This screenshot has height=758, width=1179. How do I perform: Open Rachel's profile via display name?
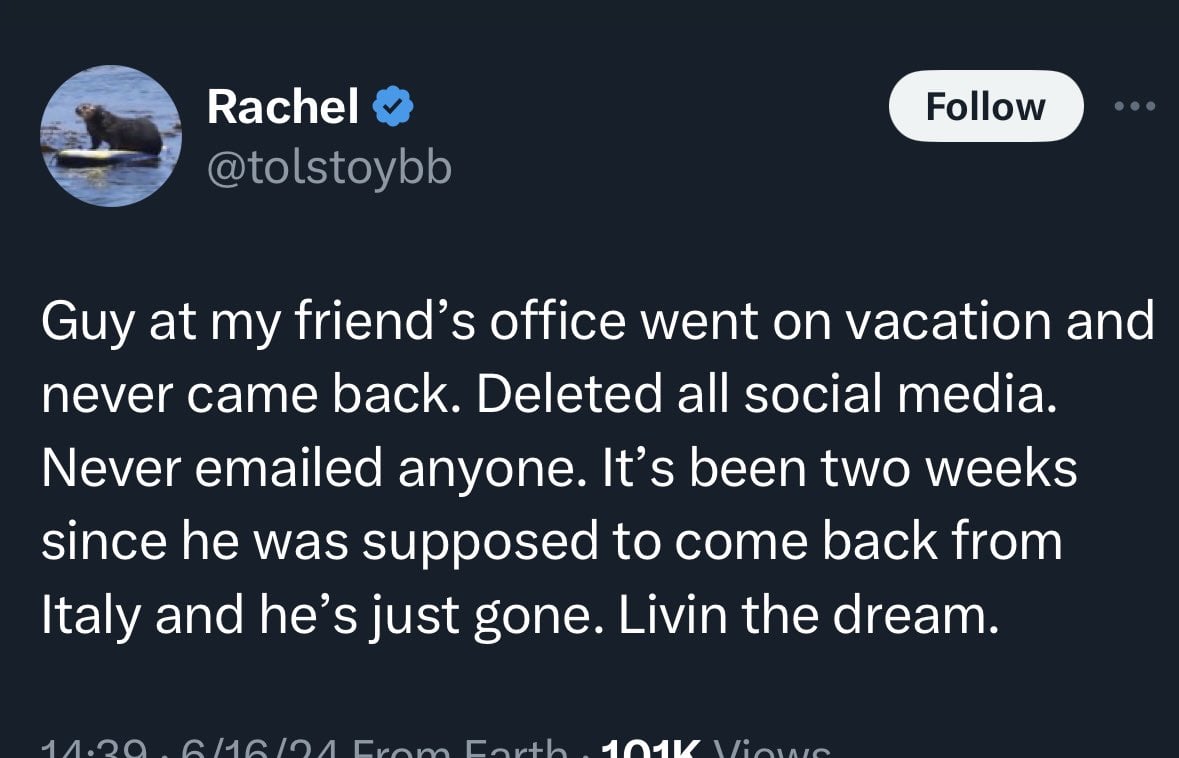282,106
